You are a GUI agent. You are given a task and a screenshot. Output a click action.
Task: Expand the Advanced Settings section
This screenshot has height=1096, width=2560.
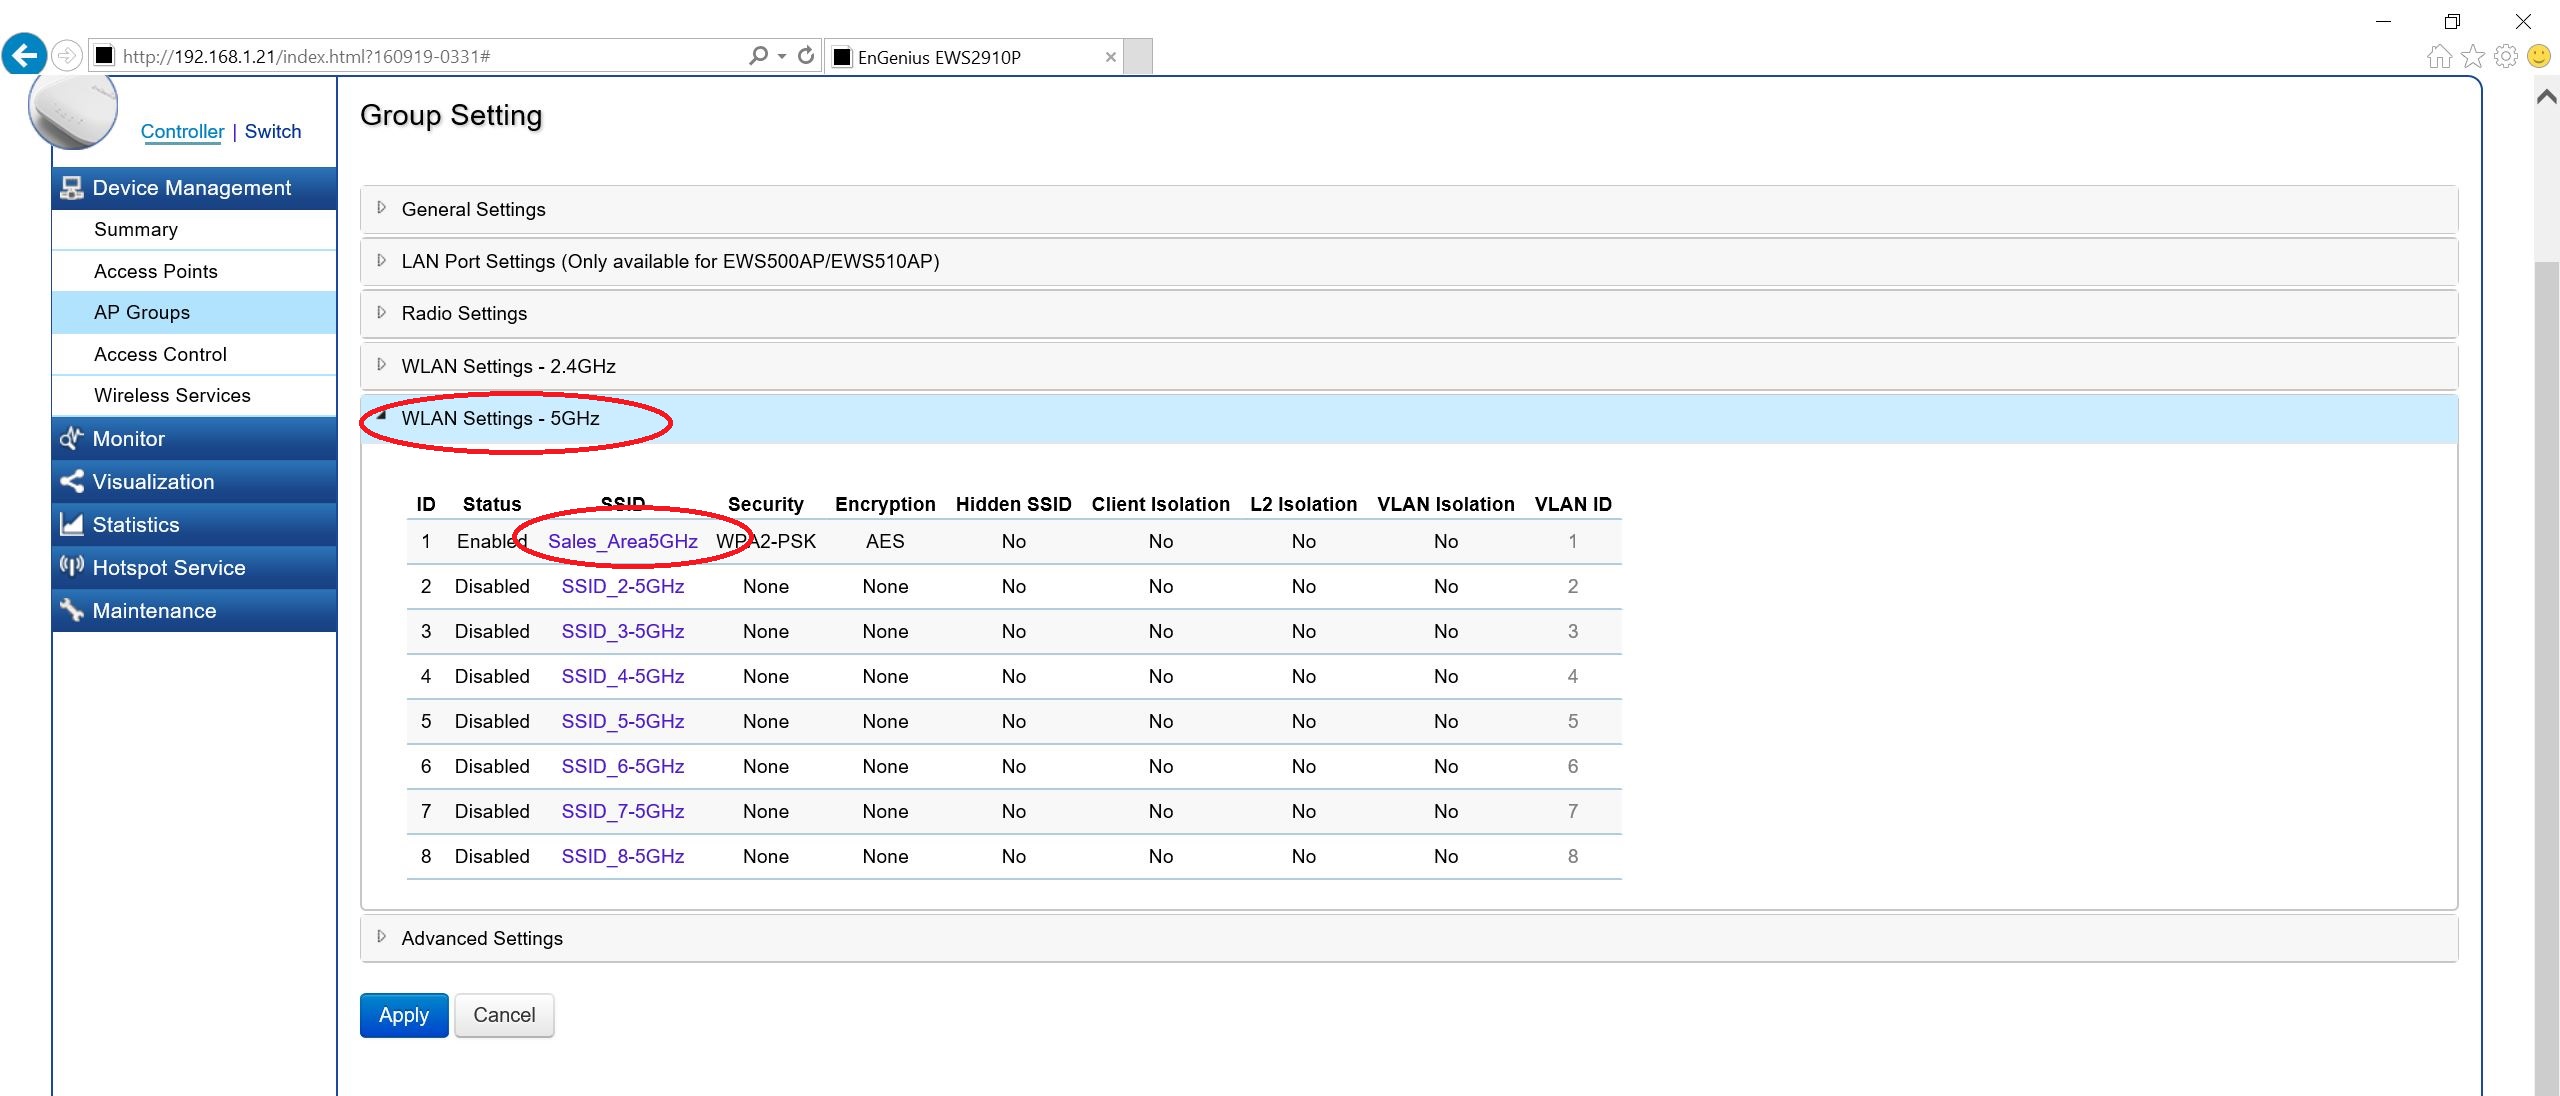click(482, 938)
